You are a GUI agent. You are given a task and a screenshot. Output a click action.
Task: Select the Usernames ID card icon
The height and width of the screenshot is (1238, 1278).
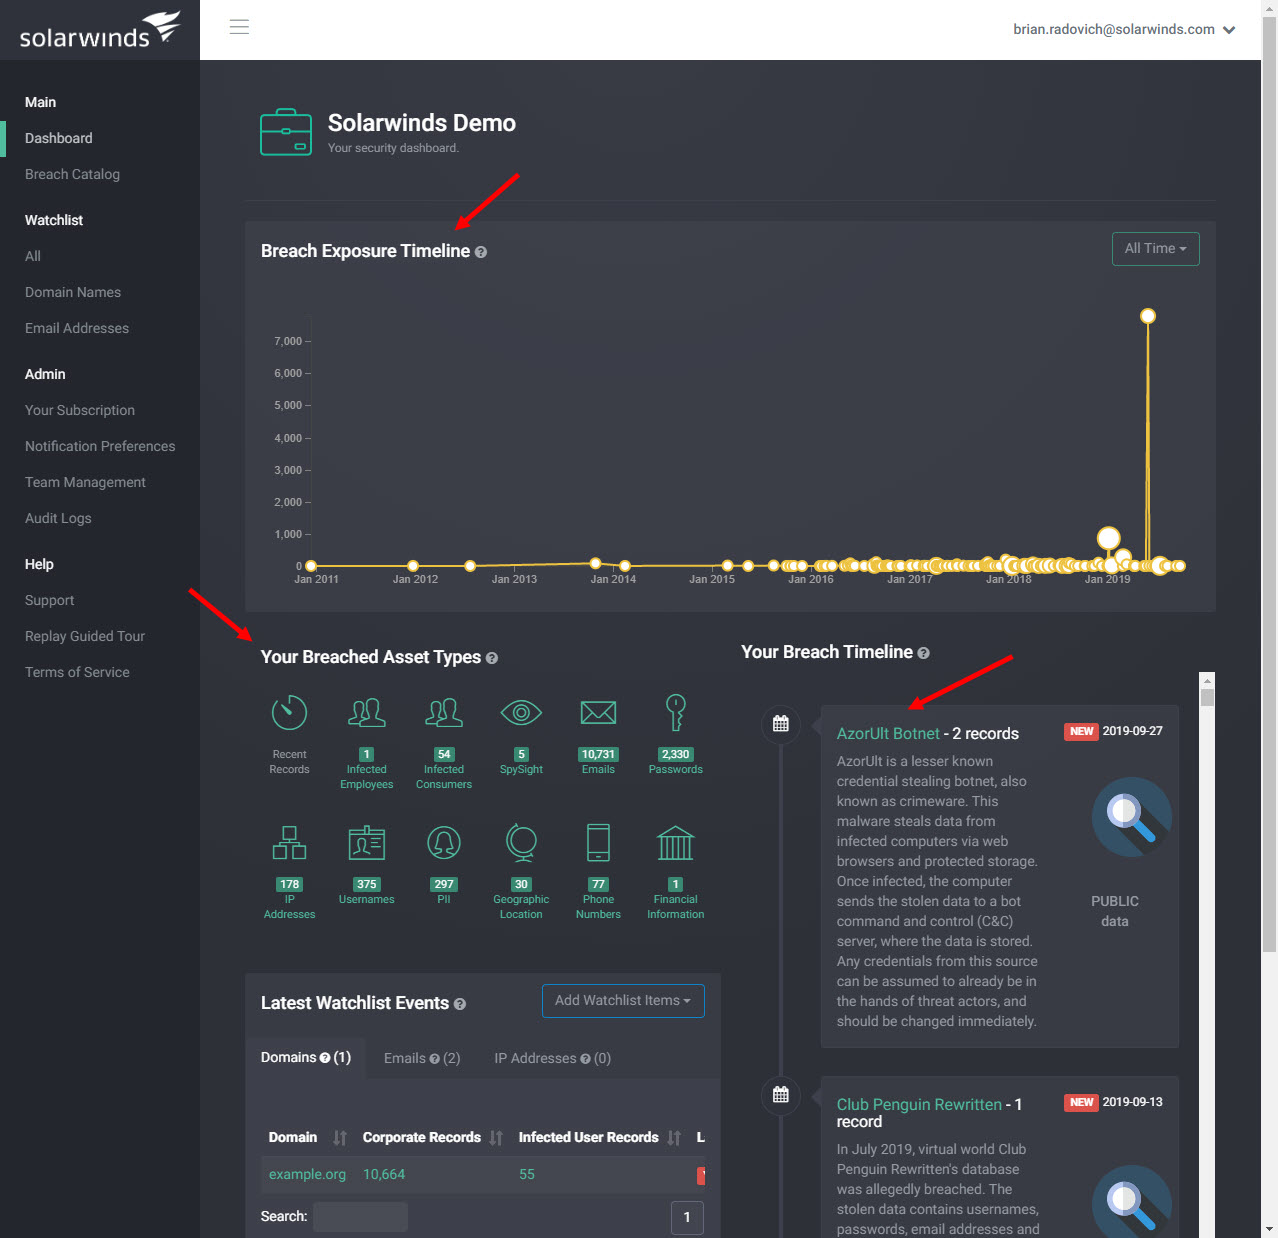(367, 843)
